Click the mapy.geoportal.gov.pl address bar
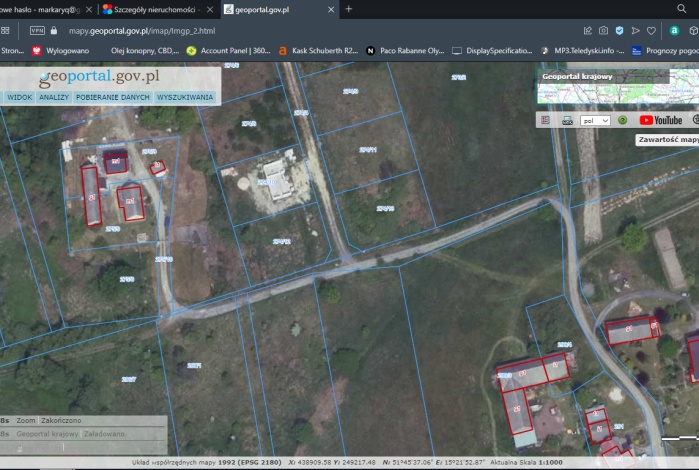699x470 pixels. click(x=142, y=31)
